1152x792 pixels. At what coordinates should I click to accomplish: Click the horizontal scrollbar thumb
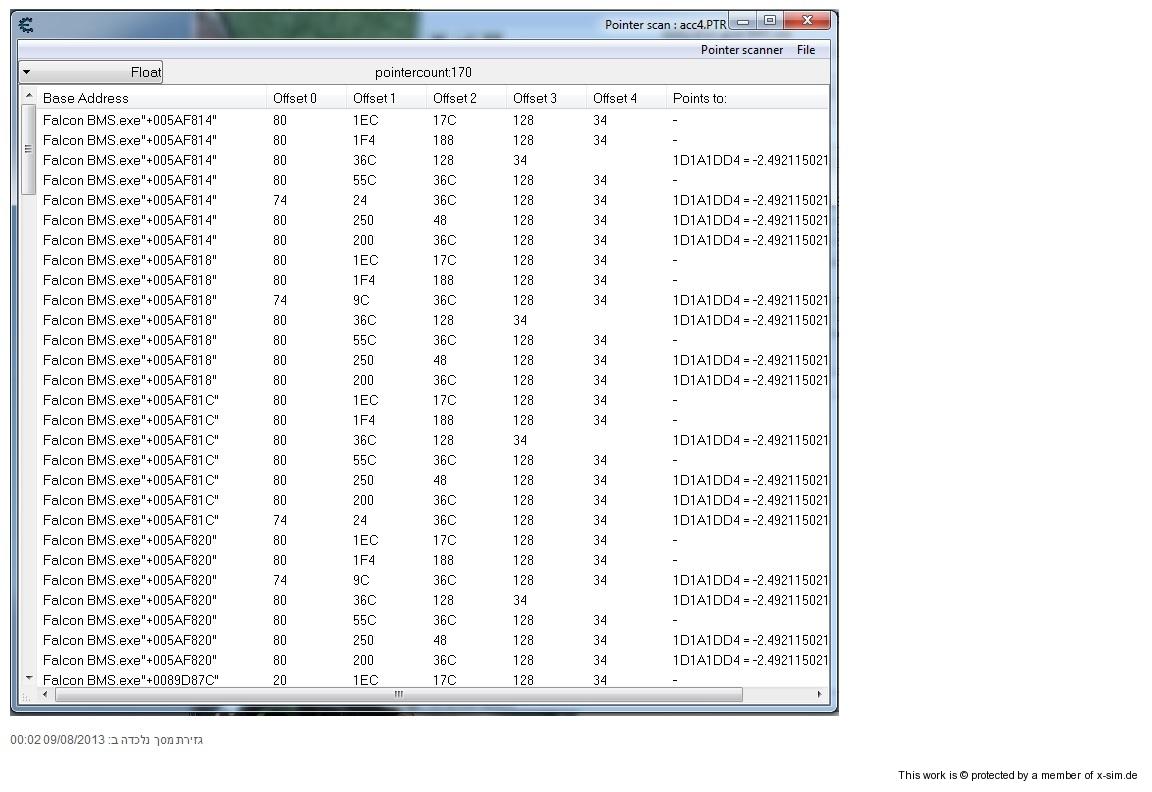tap(398, 694)
